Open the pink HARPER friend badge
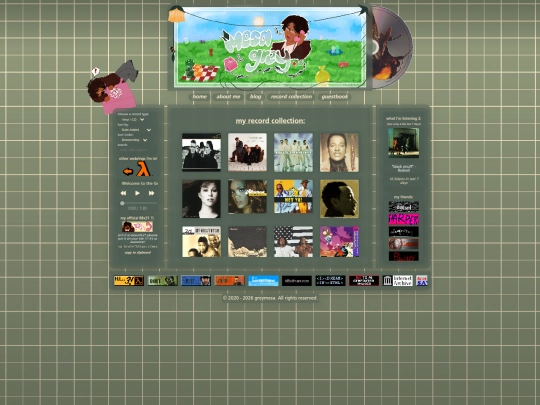 tap(403, 219)
